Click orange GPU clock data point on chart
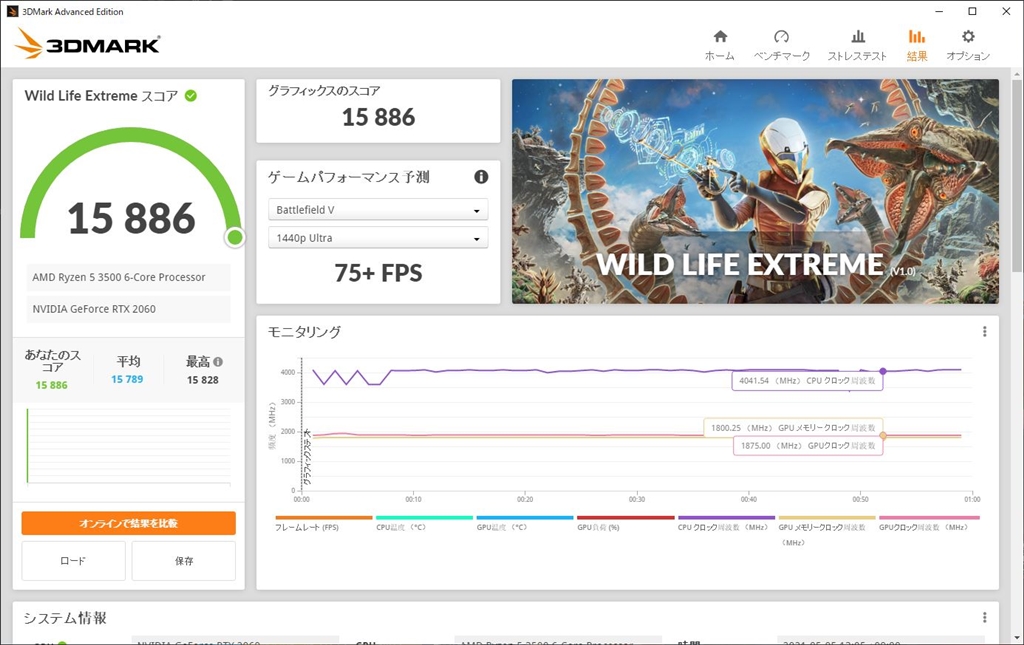 [883, 435]
